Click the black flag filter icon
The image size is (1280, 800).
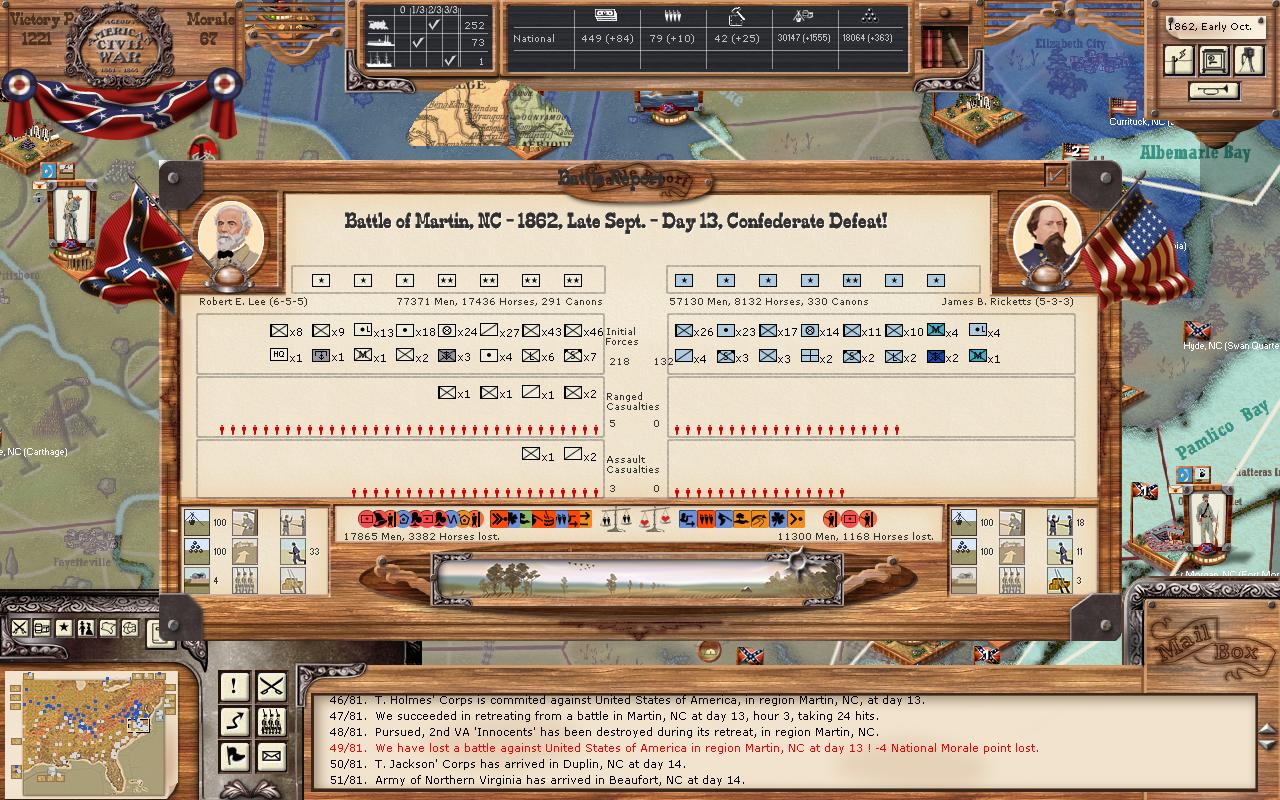(x=234, y=756)
